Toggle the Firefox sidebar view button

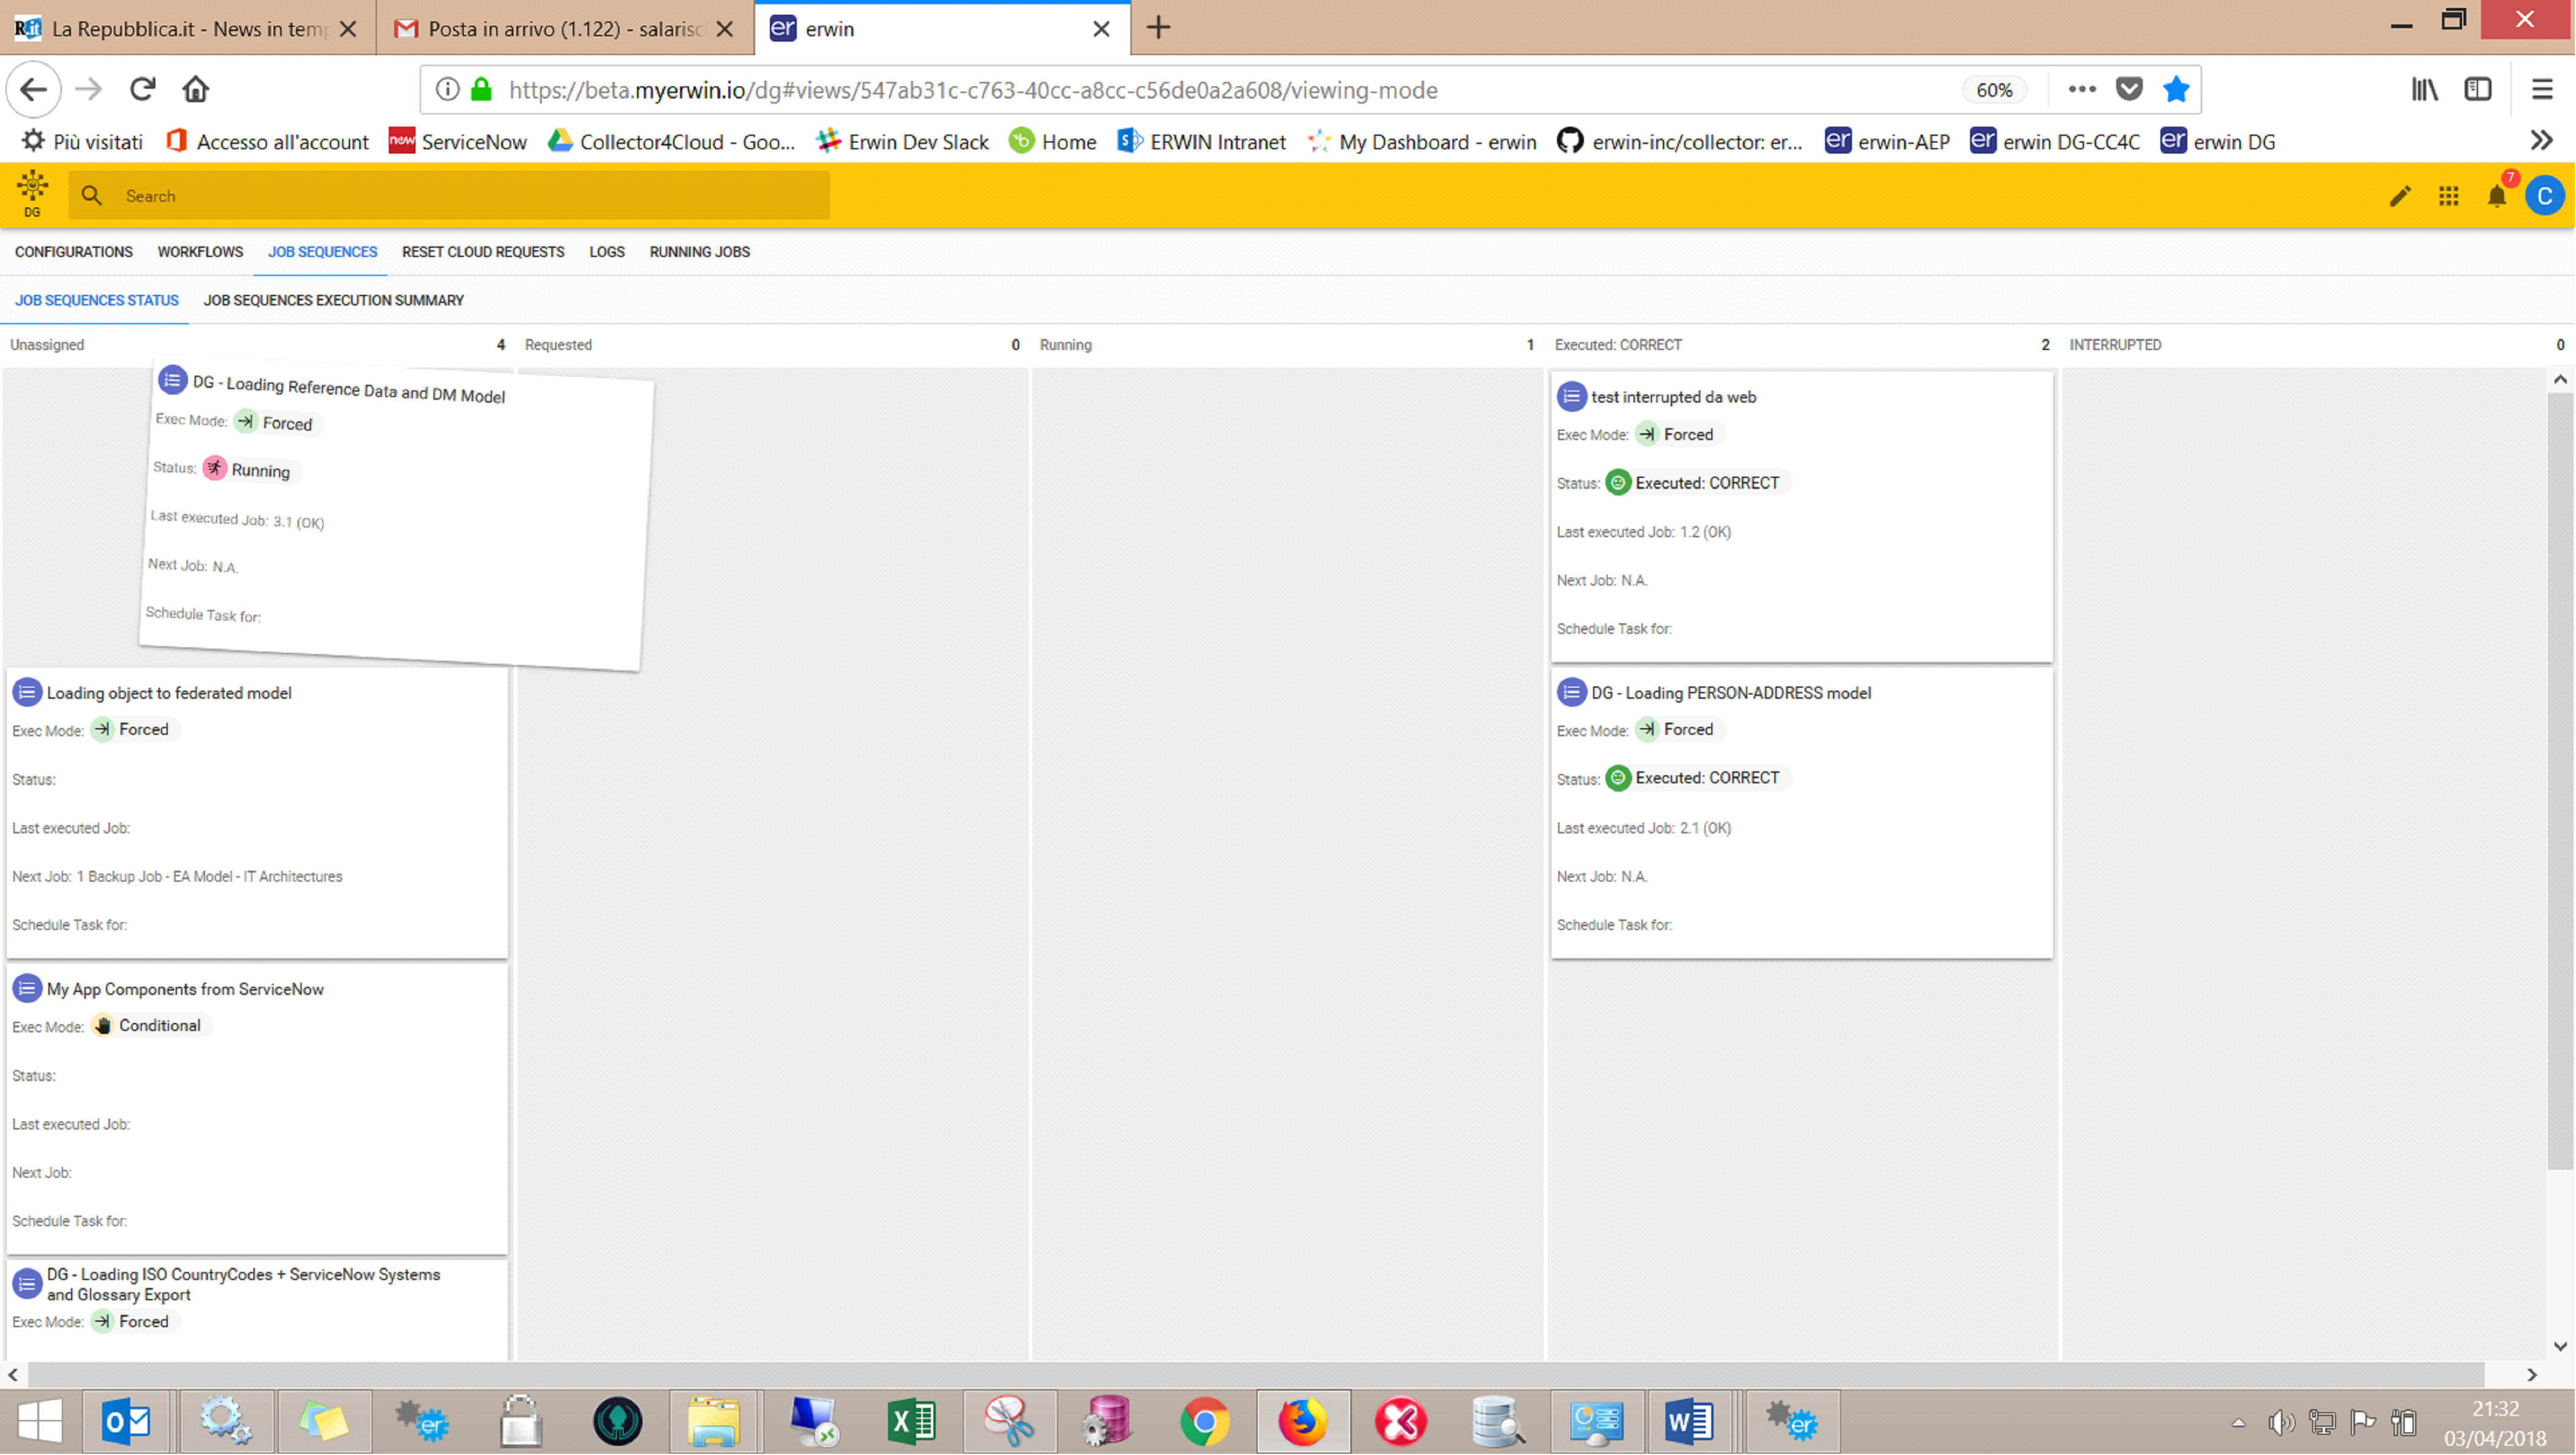tap(2477, 90)
